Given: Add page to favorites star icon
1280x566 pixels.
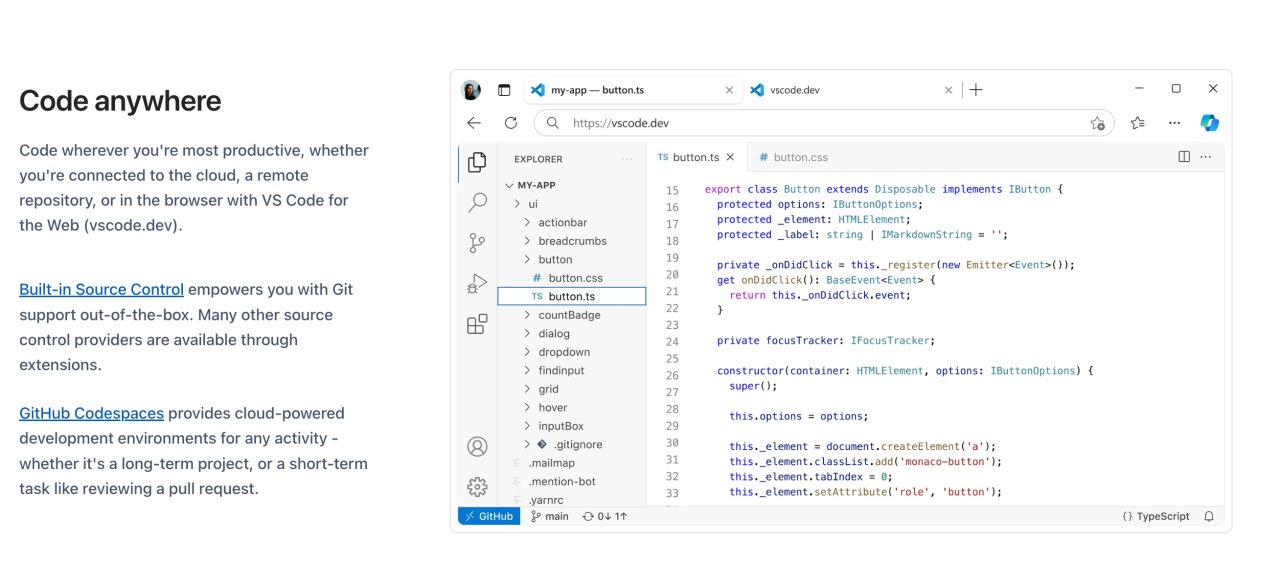Looking at the screenshot, I should point(1097,123).
